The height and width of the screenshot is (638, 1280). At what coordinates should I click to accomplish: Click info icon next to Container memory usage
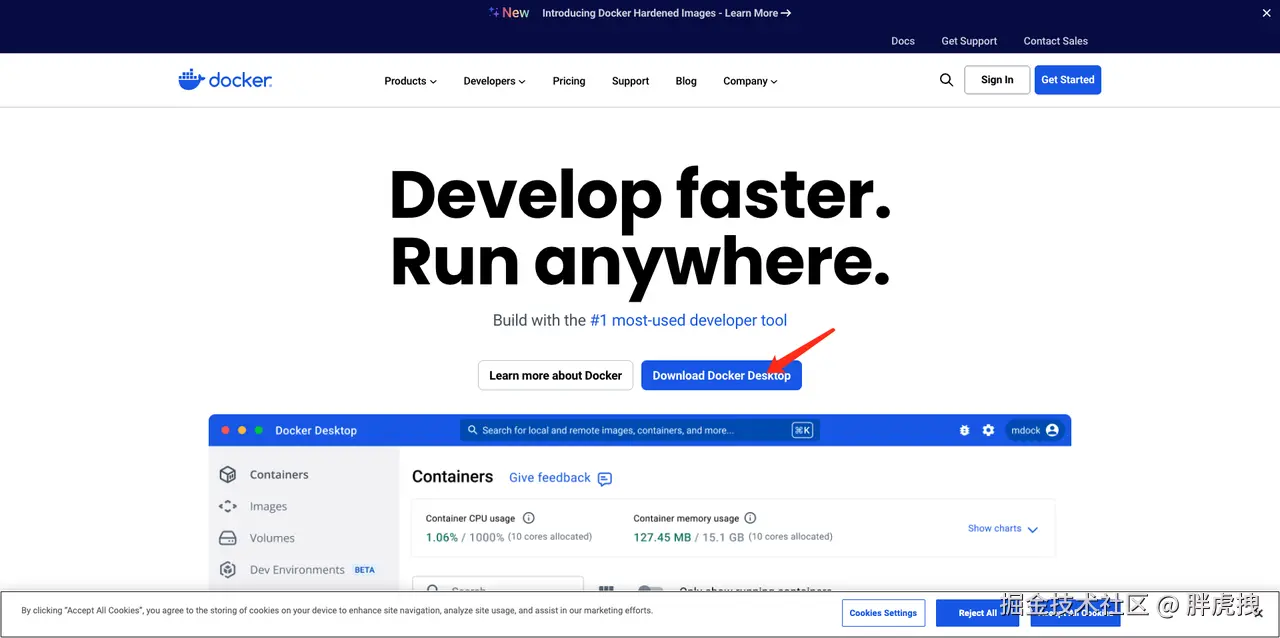click(x=750, y=518)
